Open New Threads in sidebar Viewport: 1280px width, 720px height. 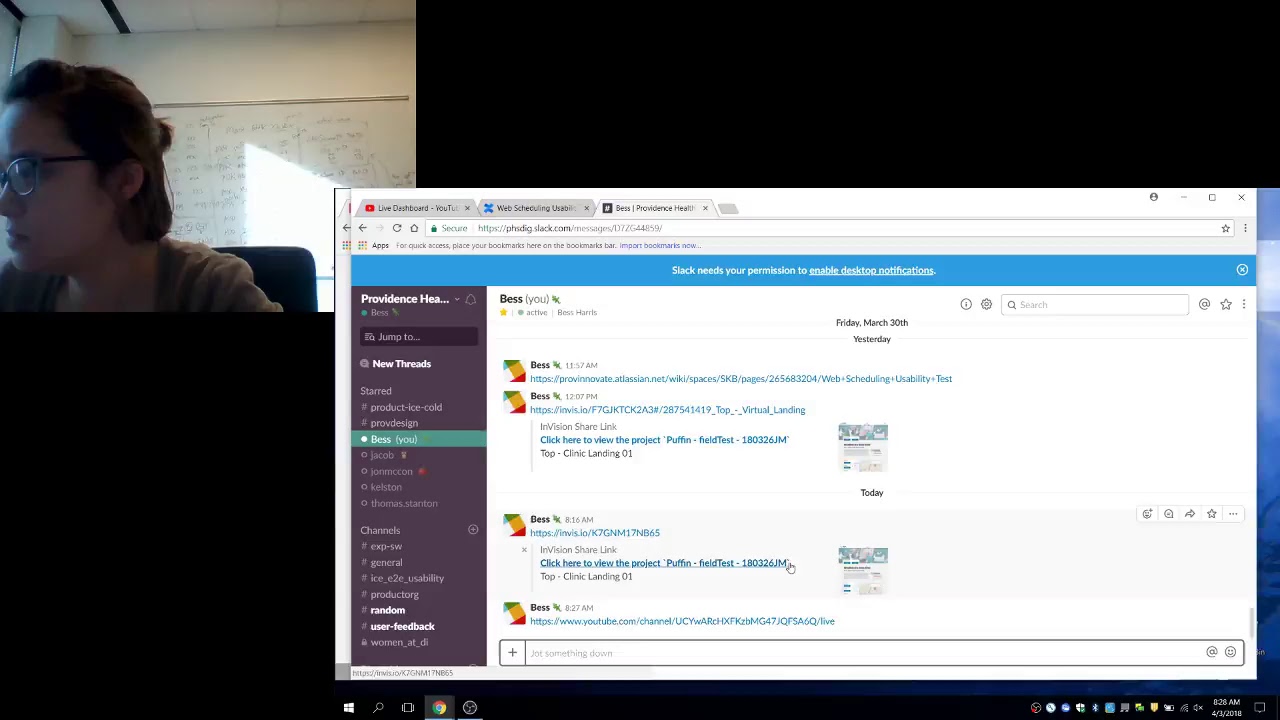tap(401, 364)
